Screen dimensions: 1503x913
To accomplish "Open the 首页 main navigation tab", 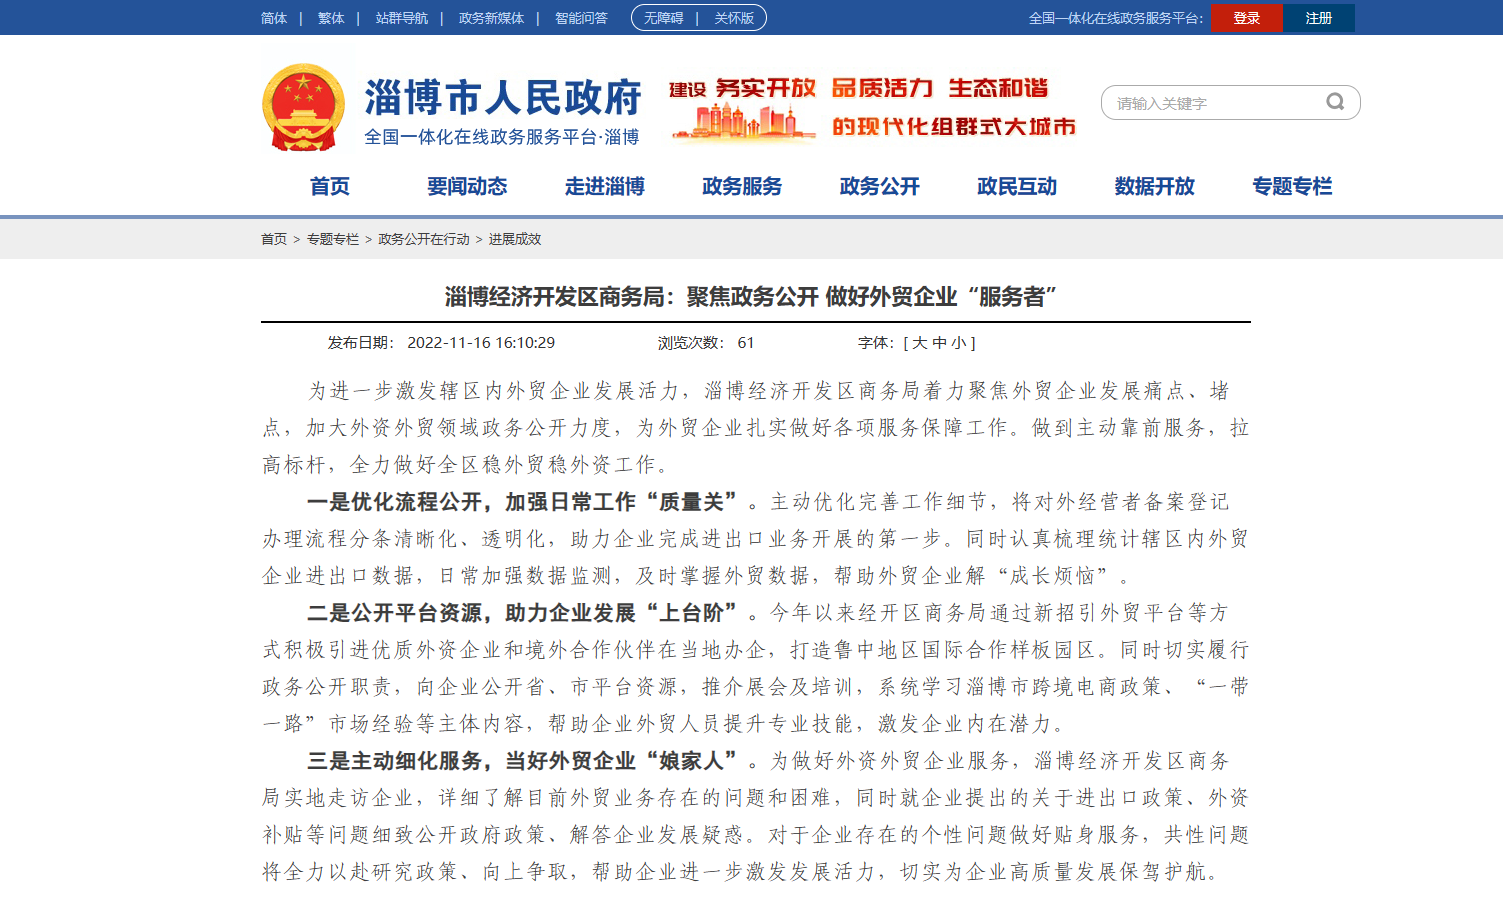I will tap(330, 186).
